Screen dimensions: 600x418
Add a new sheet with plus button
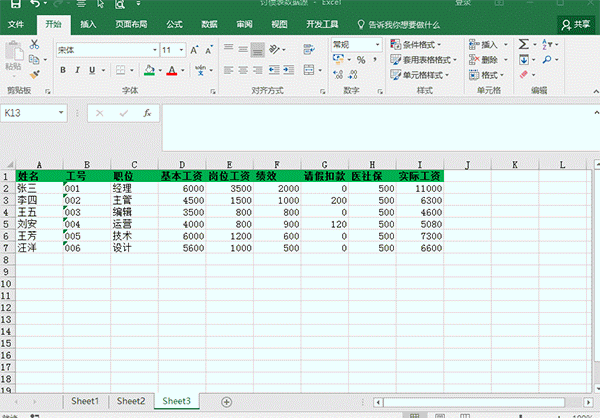coord(227,402)
